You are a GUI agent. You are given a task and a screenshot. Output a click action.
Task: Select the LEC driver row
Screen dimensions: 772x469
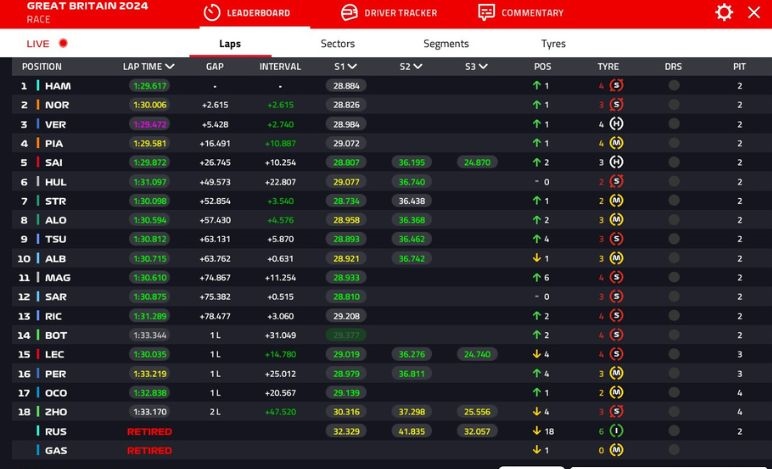(x=56, y=354)
